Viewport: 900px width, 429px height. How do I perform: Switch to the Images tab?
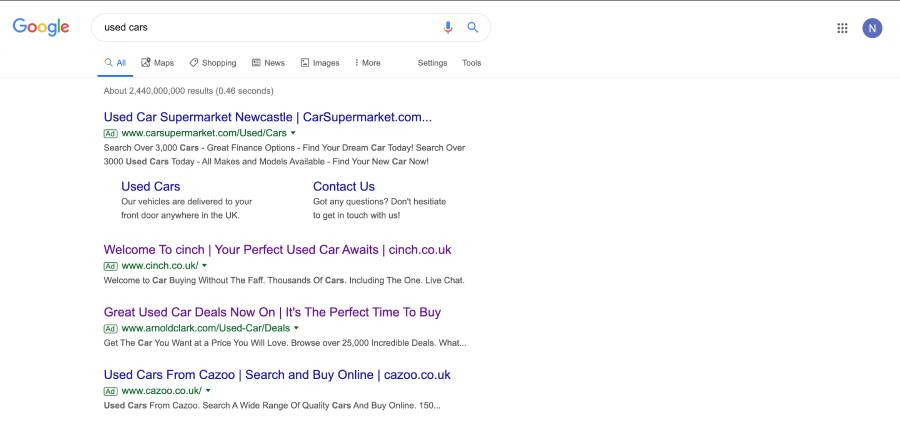click(320, 63)
